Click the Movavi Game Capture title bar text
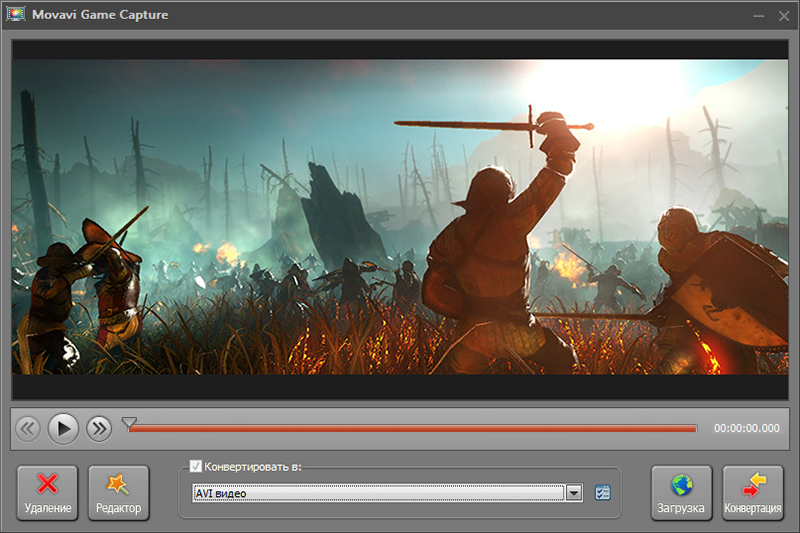The width and height of the screenshot is (800, 533). pos(99,15)
